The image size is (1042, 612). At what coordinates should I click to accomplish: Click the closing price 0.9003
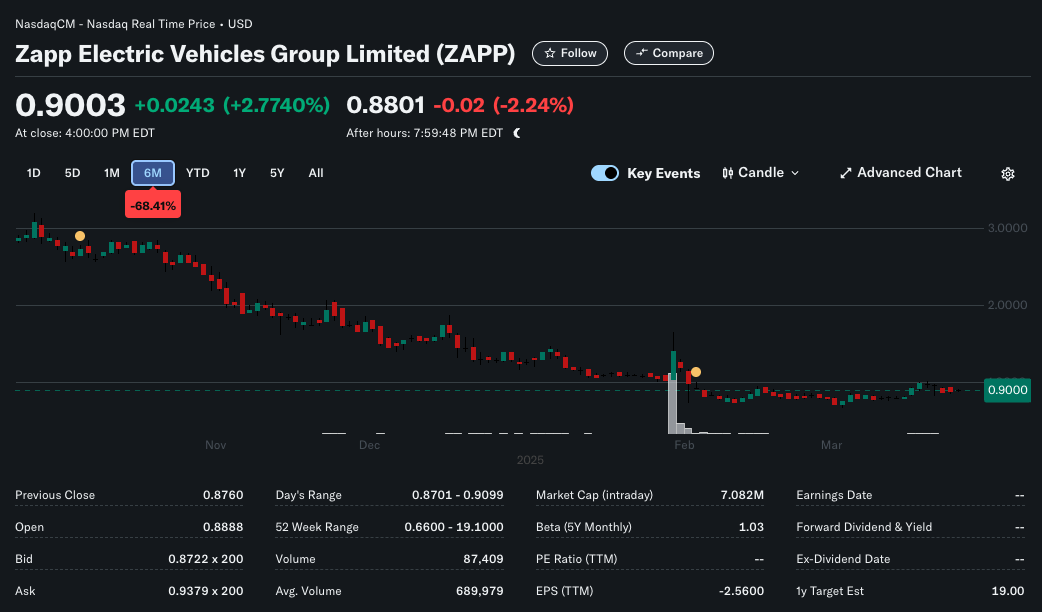coord(70,105)
